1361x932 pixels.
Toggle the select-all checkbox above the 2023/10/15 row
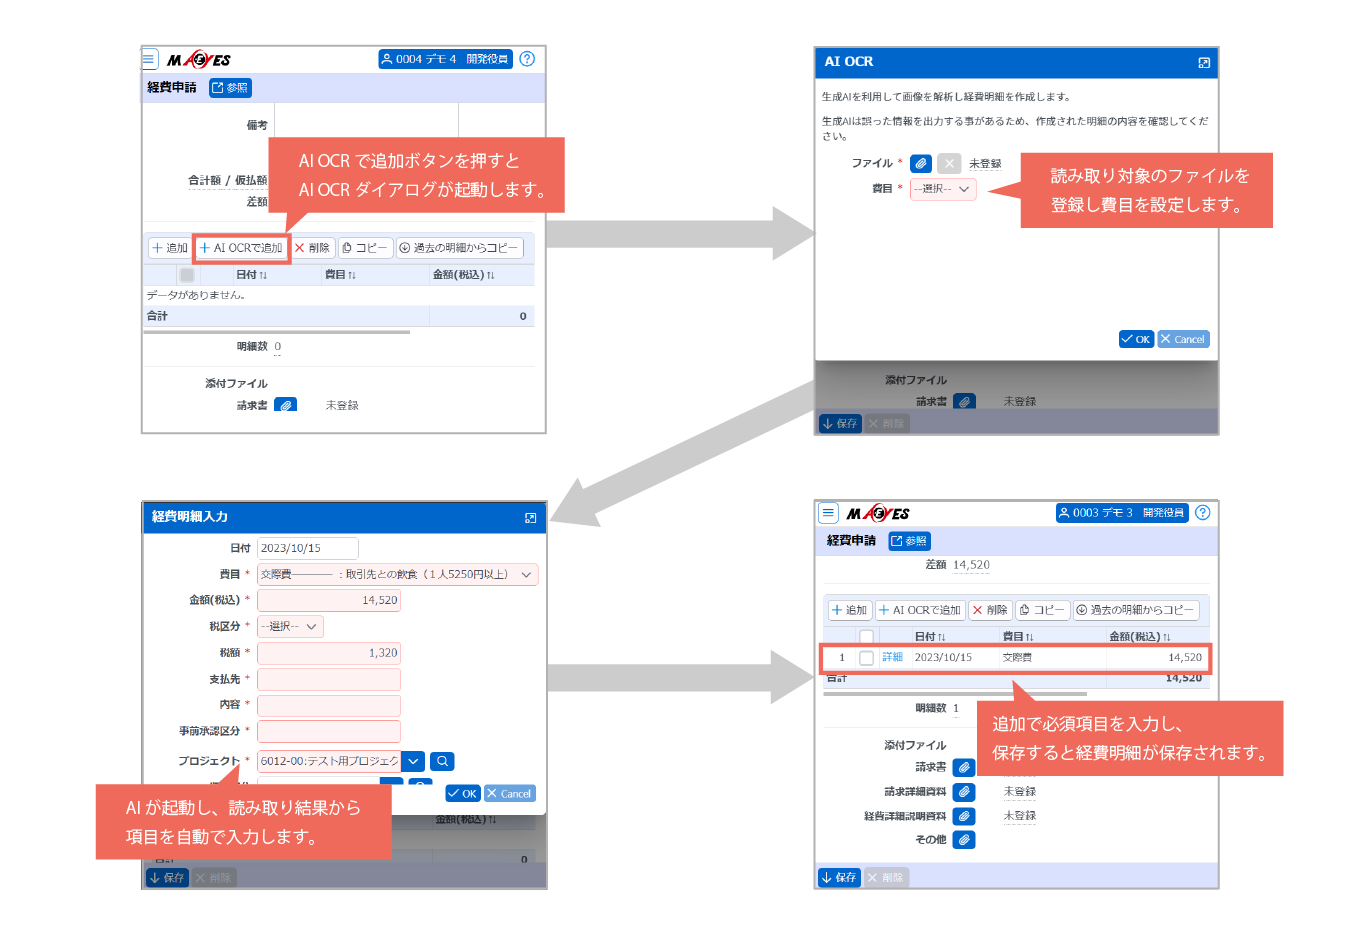(x=866, y=637)
